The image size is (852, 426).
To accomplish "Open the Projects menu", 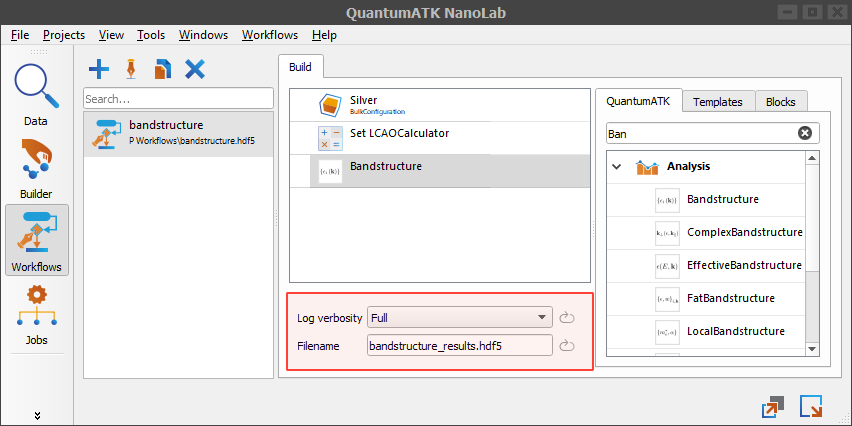I will point(64,35).
